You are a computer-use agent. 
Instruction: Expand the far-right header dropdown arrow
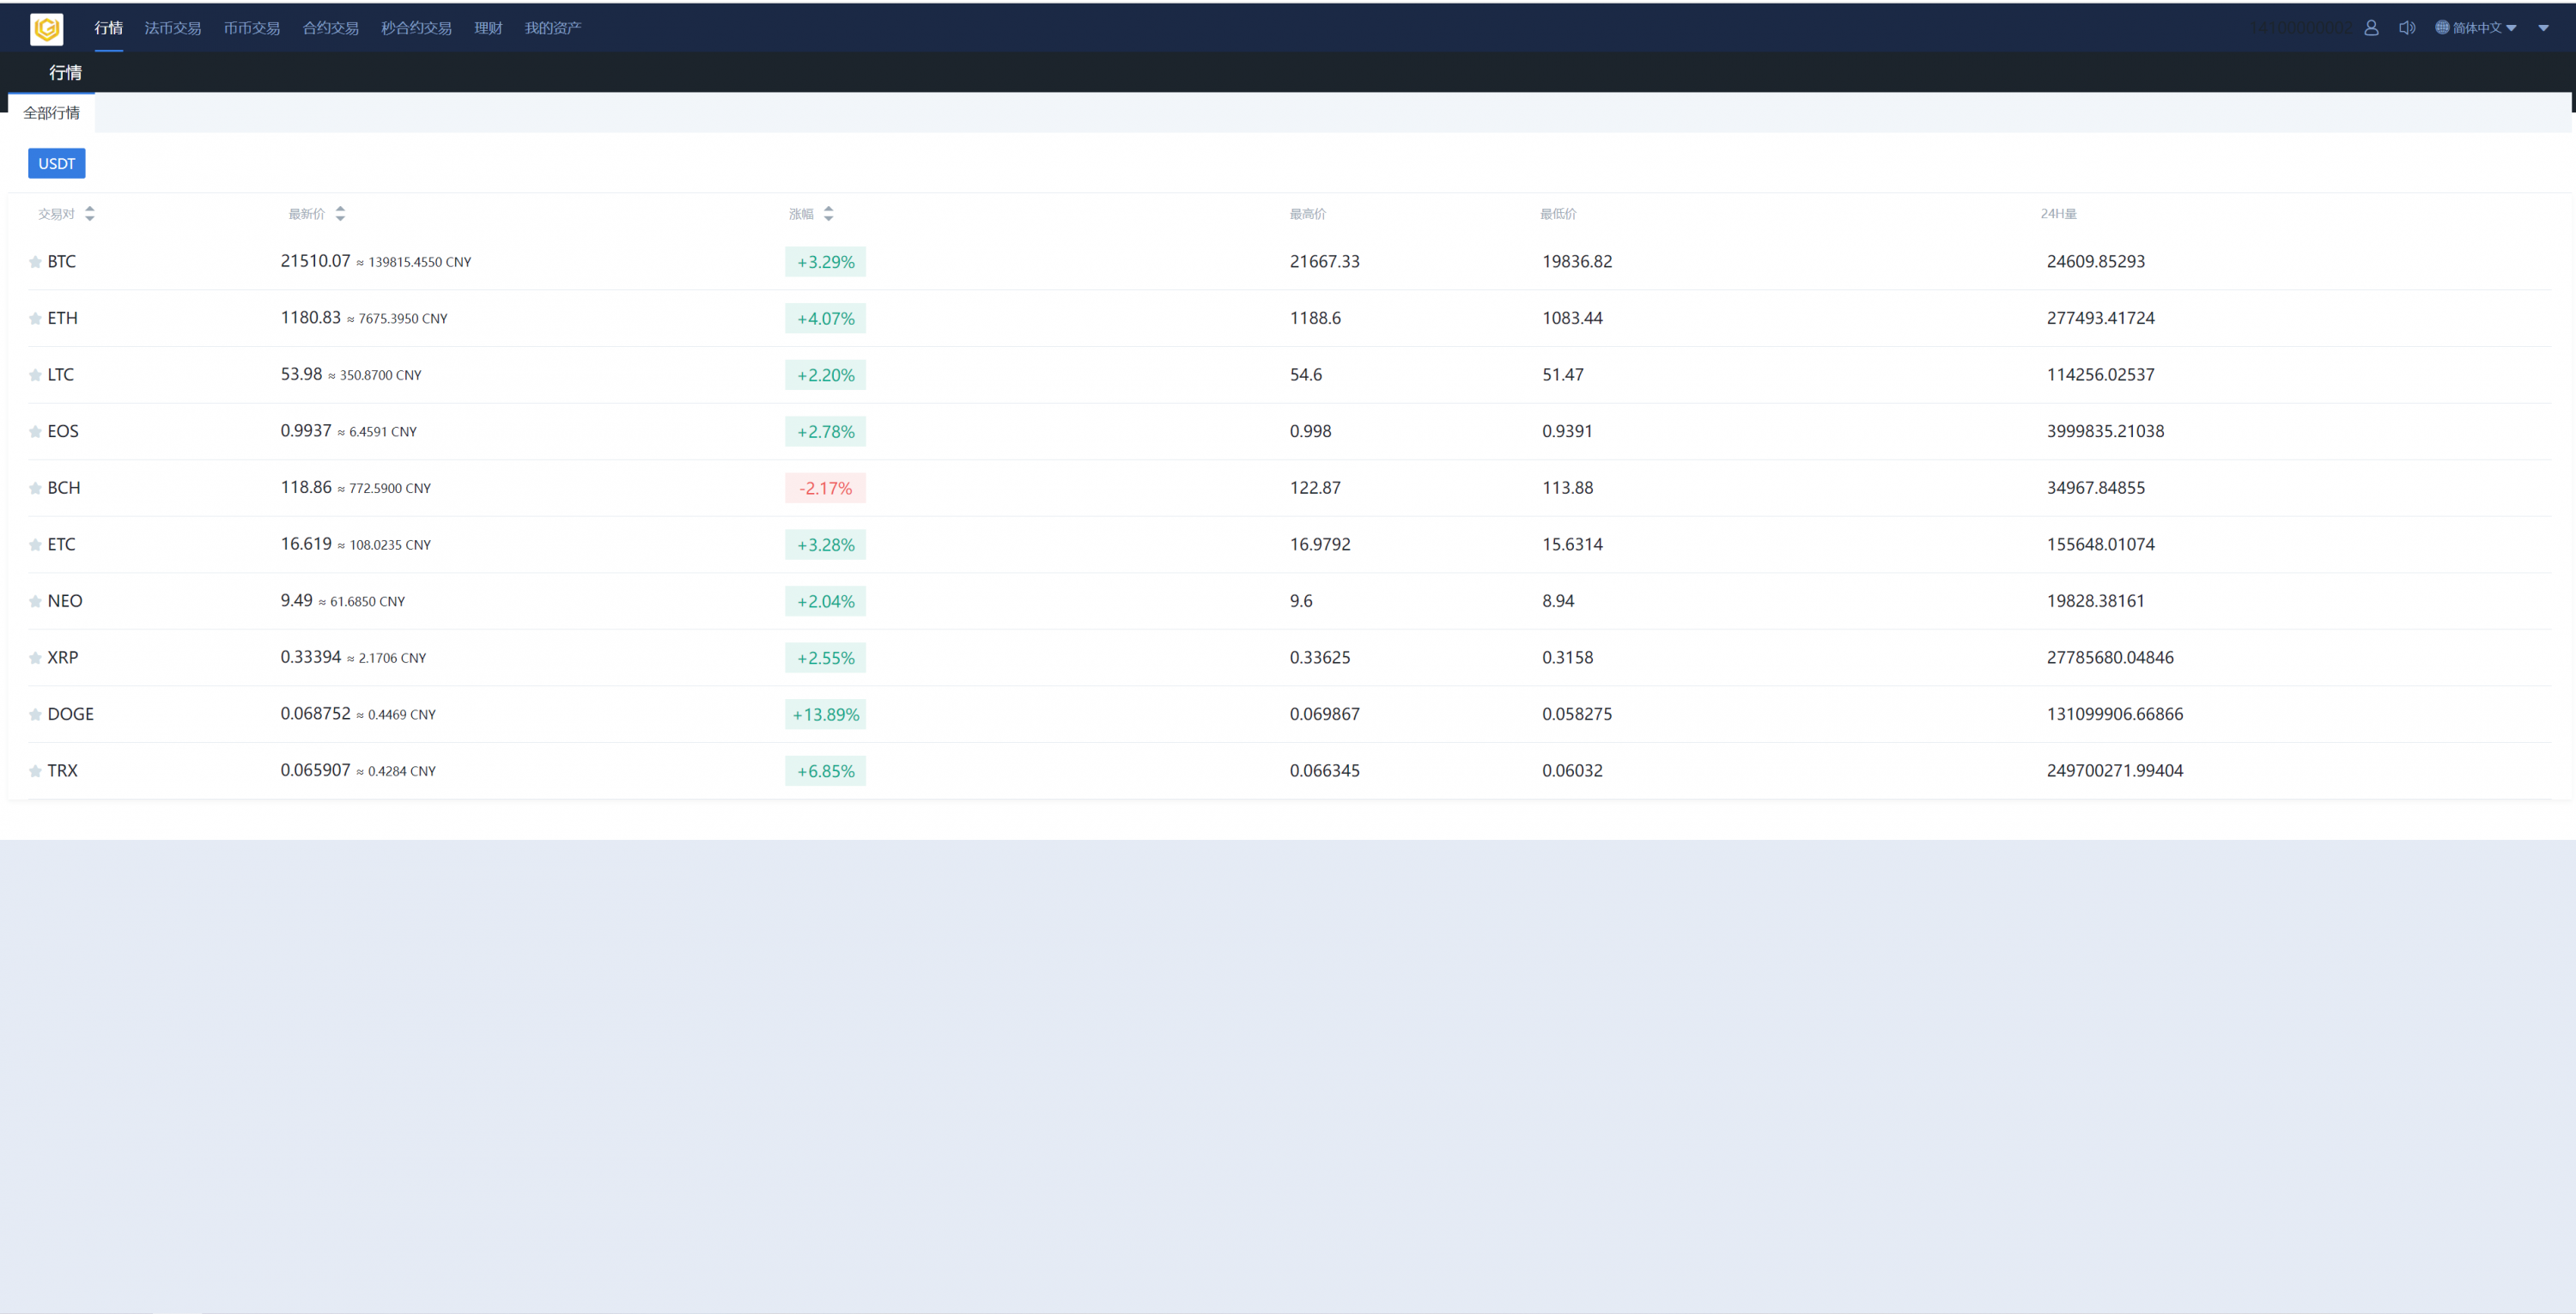(2543, 28)
